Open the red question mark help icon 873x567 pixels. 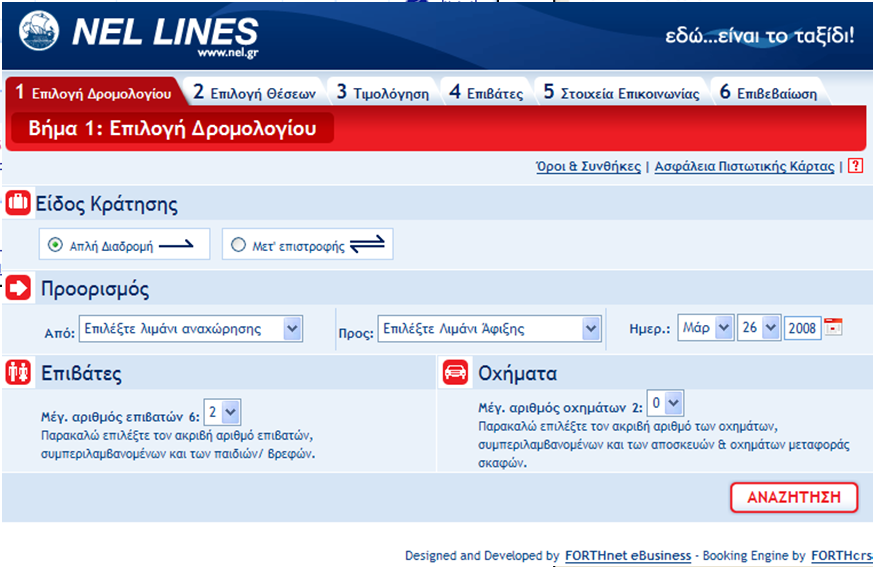coord(855,165)
